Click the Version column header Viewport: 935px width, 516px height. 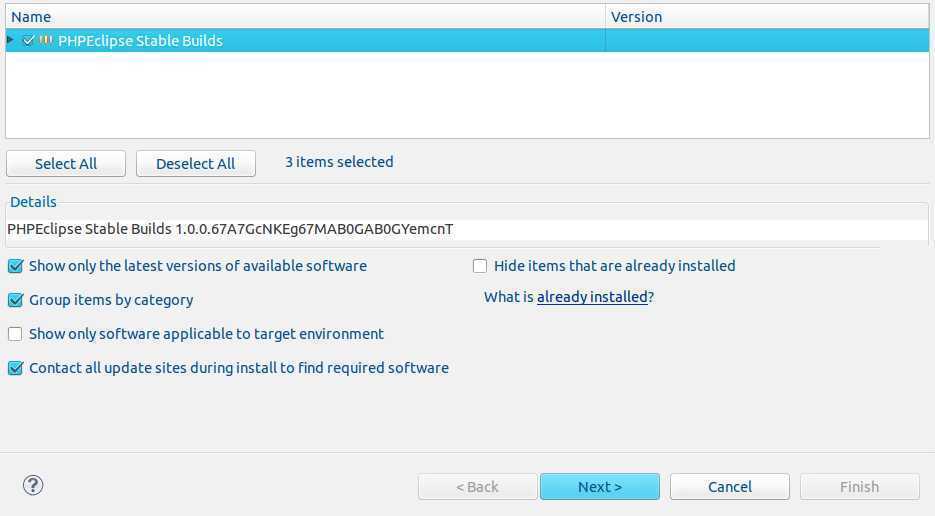[x=767, y=17]
